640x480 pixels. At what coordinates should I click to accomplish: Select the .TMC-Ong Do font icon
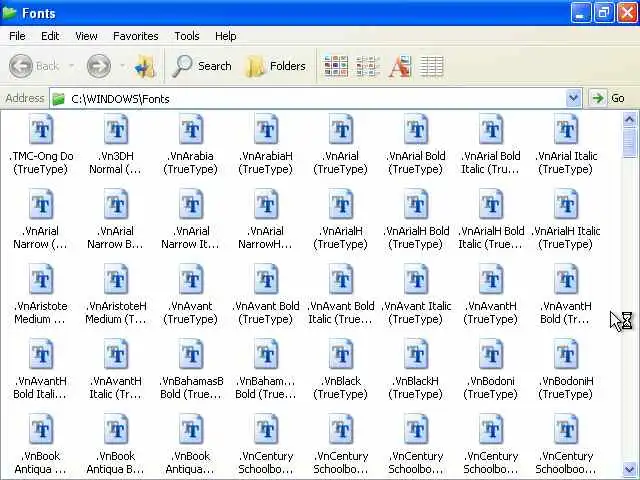(x=41, y=129)
